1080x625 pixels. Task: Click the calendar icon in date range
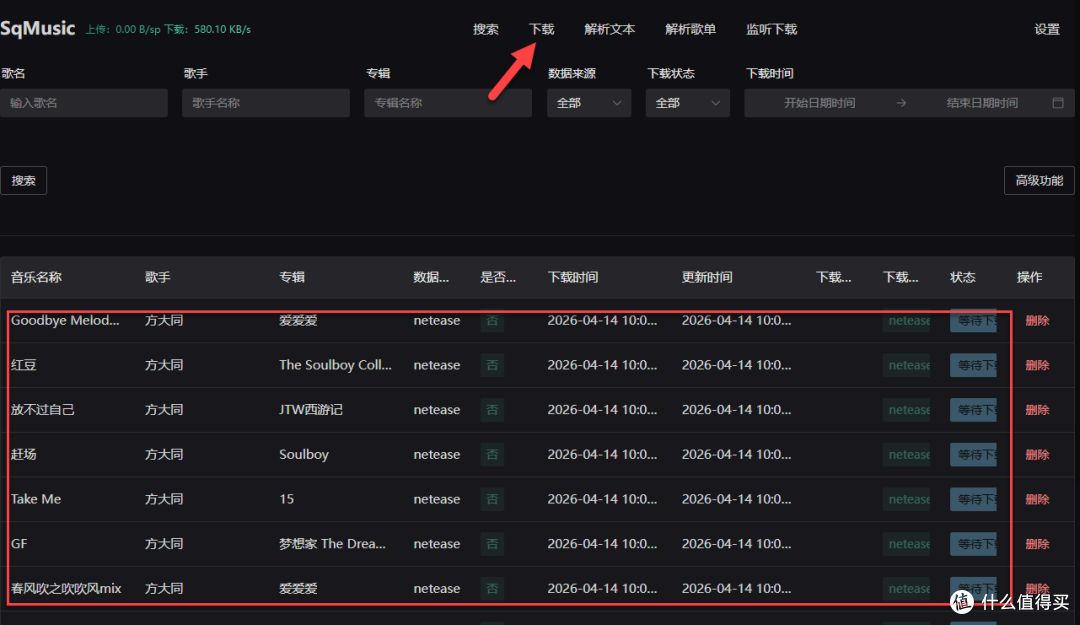coord(1058,103)
